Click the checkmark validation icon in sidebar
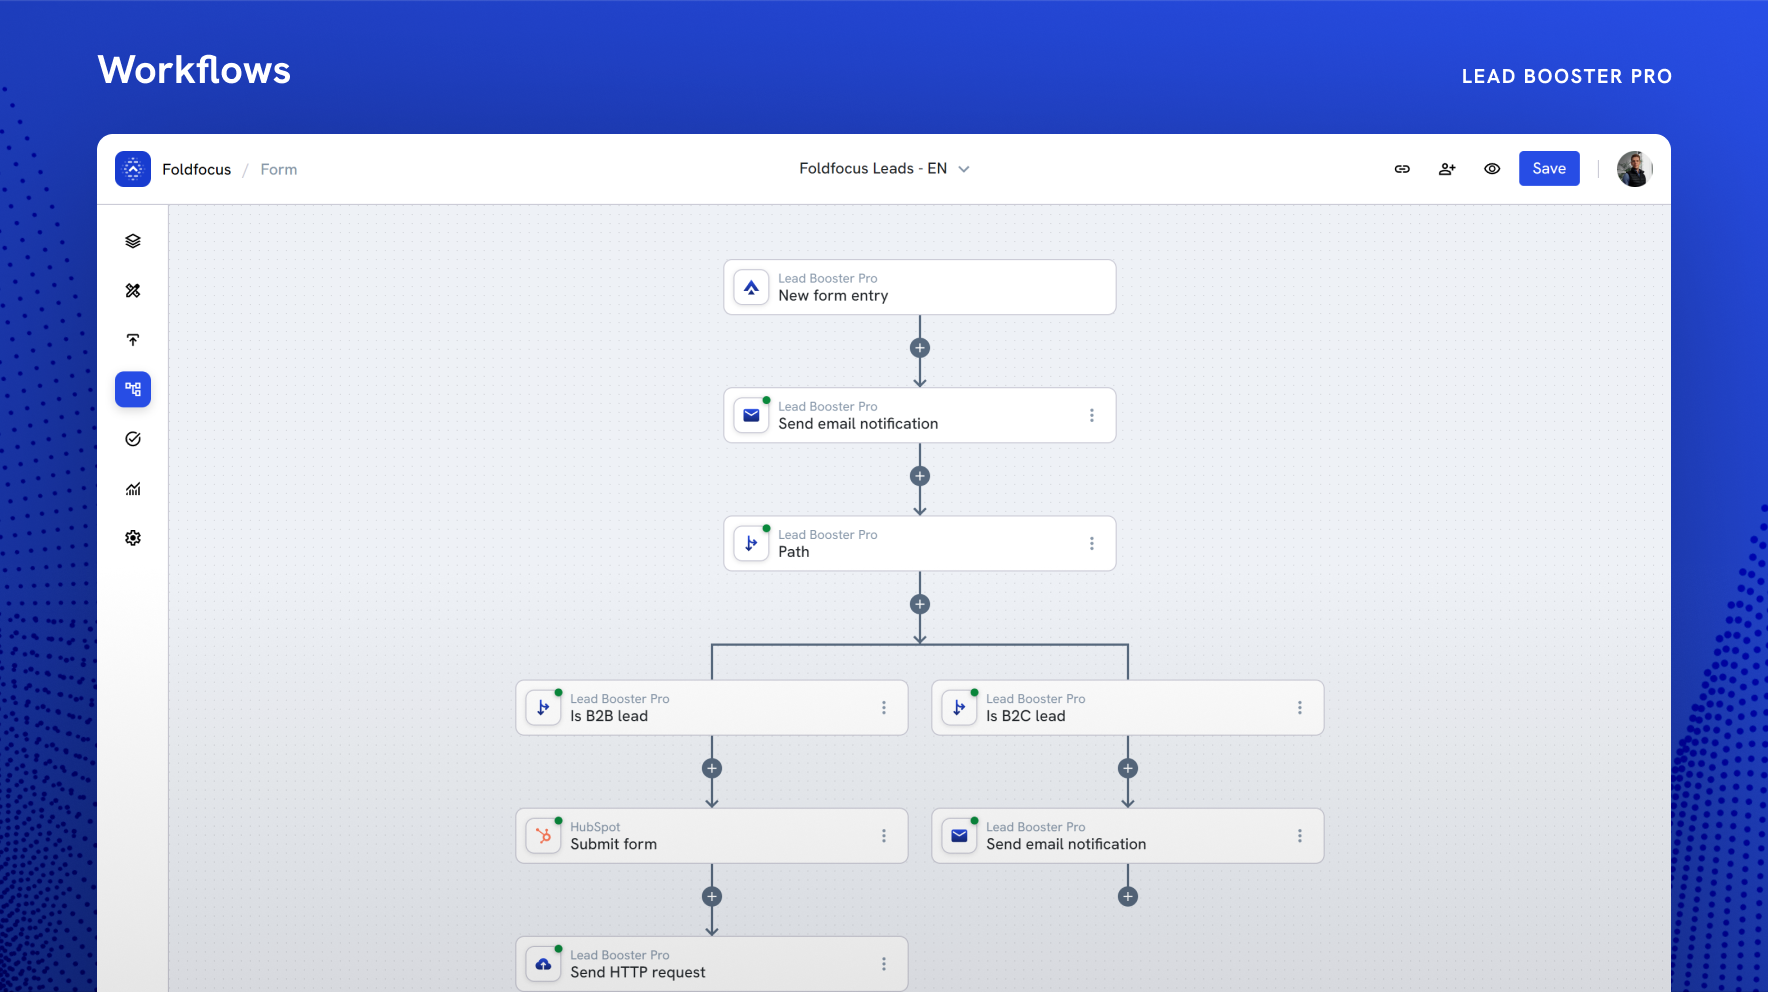Viewport: 1768px width, 992px height. tap(133, 438)
